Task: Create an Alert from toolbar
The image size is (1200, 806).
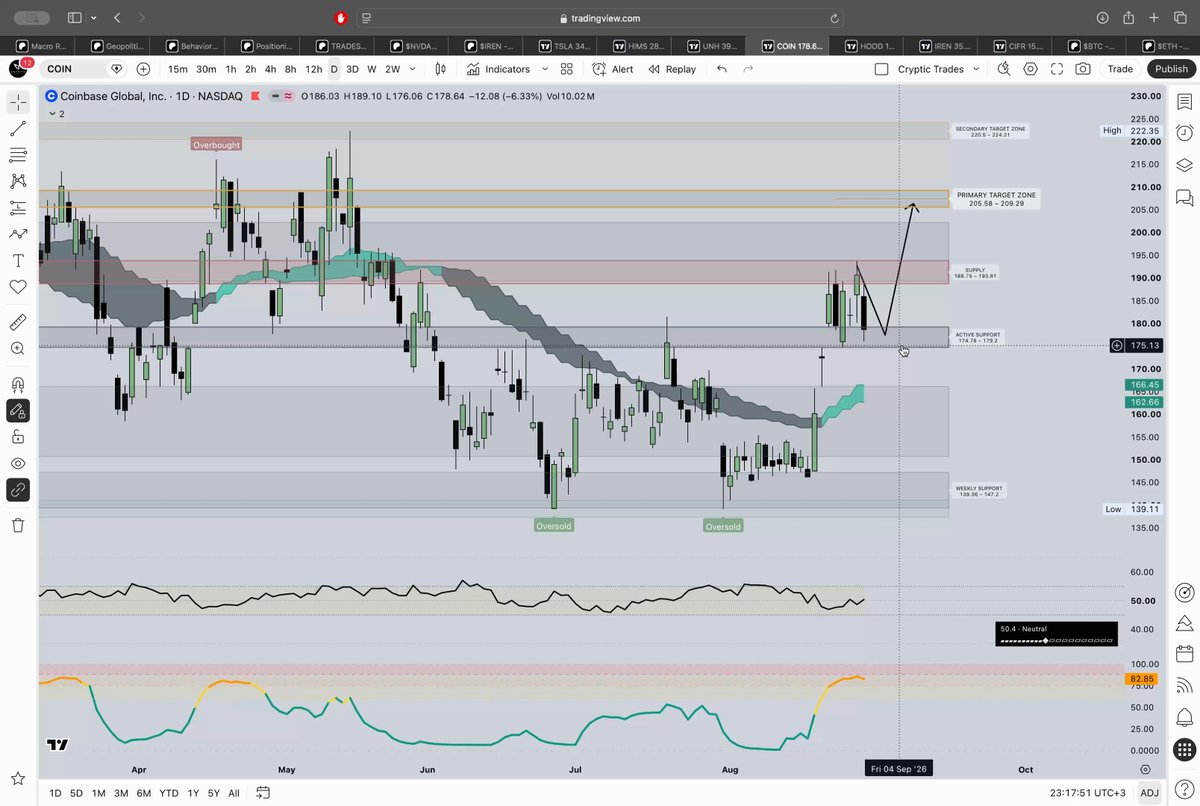Action: (613, 69)
